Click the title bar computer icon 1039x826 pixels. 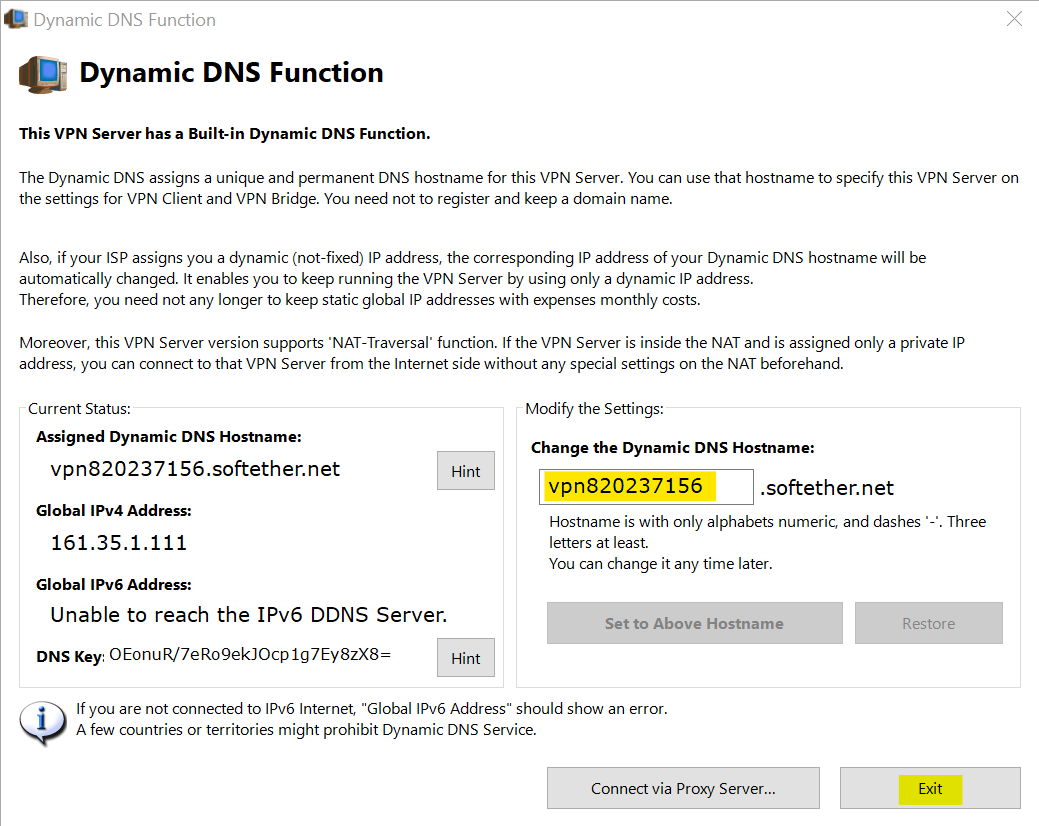click(x=15, y=19)
